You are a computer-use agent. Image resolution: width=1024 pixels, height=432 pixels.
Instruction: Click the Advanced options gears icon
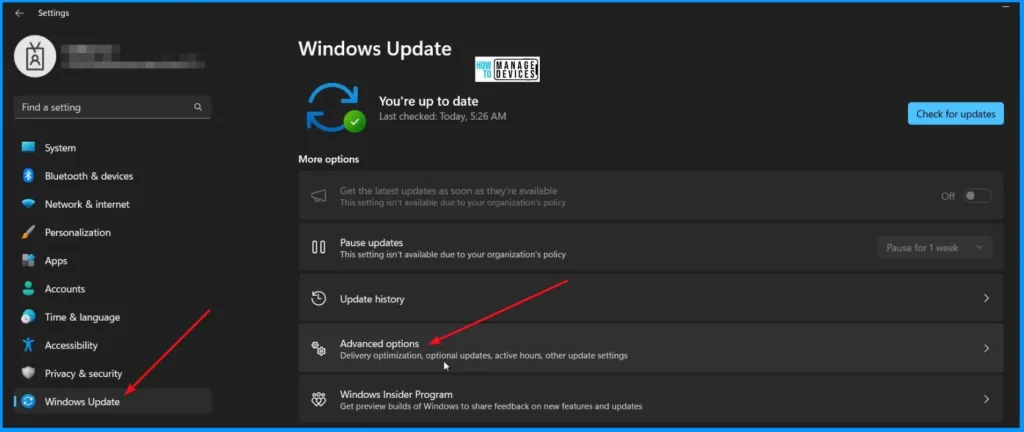[319, 348]
